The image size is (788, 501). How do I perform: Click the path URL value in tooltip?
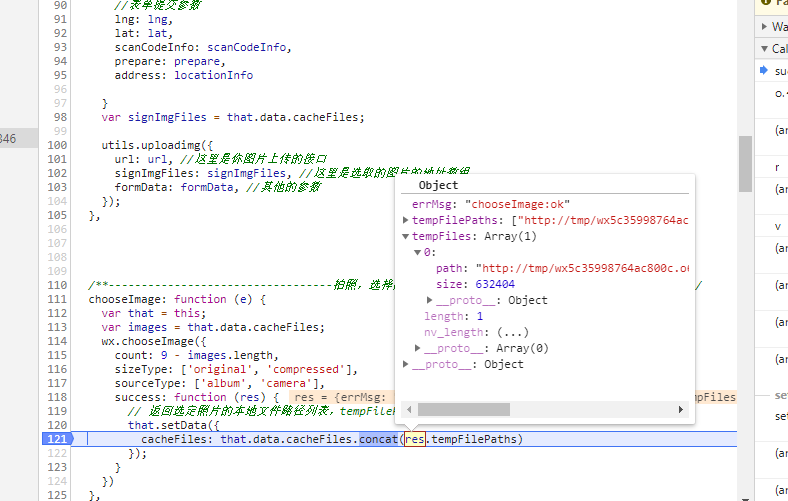[582, 268]
